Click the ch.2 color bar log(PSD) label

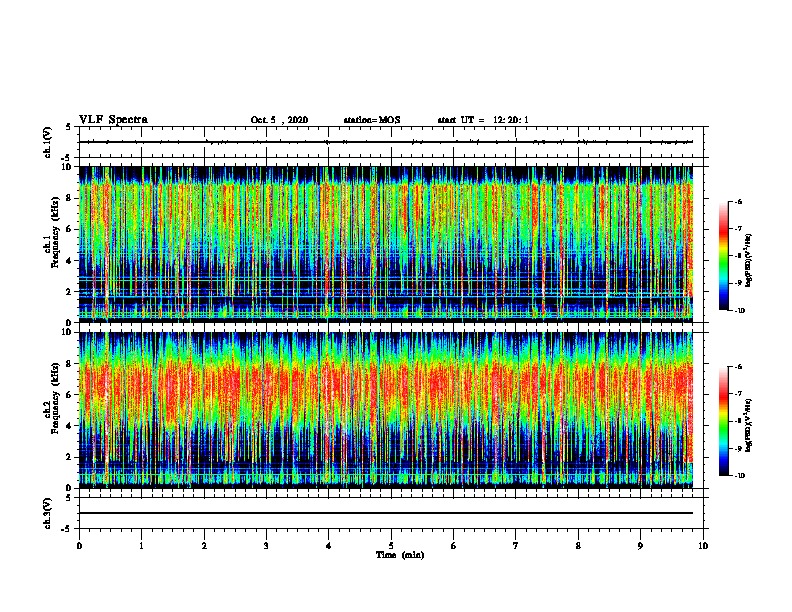749,425
